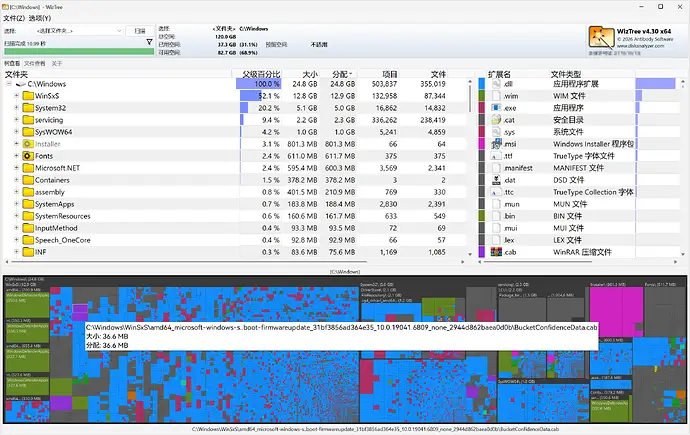Click the .wim file type icon
The image size is (690, 435).
tap(496, 96)
